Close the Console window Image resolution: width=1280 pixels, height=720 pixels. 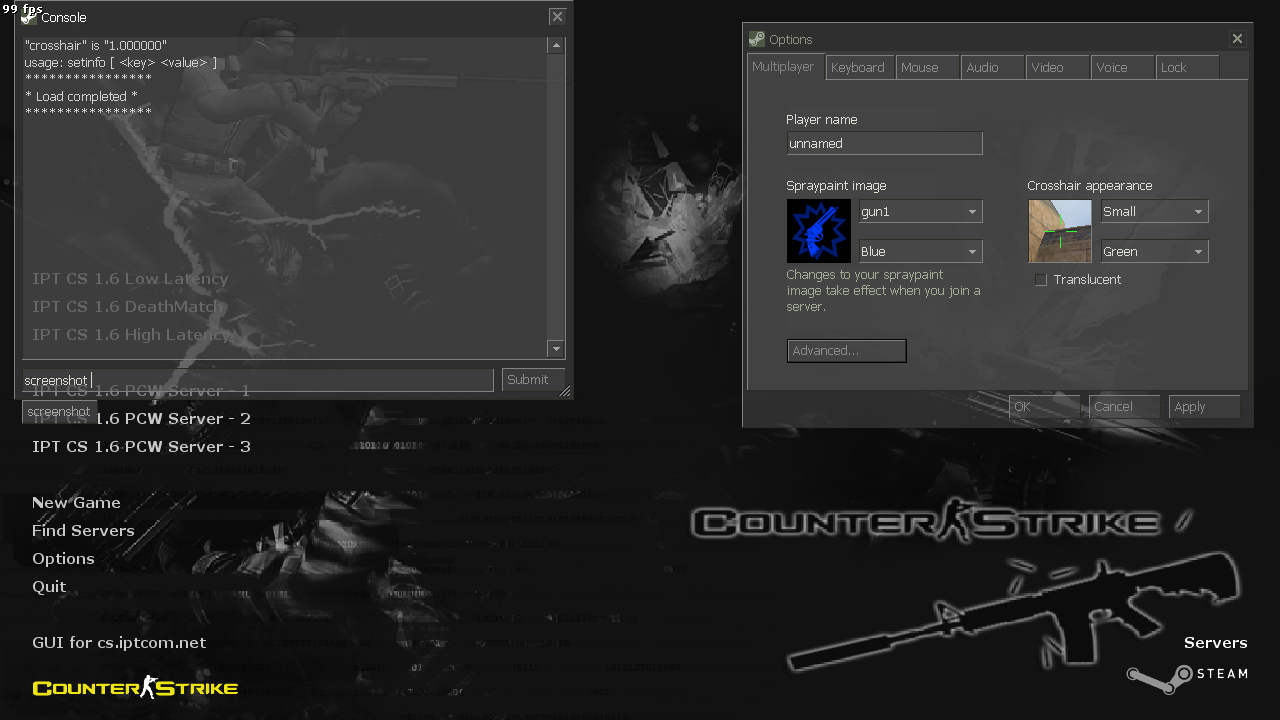coord(557,16)
